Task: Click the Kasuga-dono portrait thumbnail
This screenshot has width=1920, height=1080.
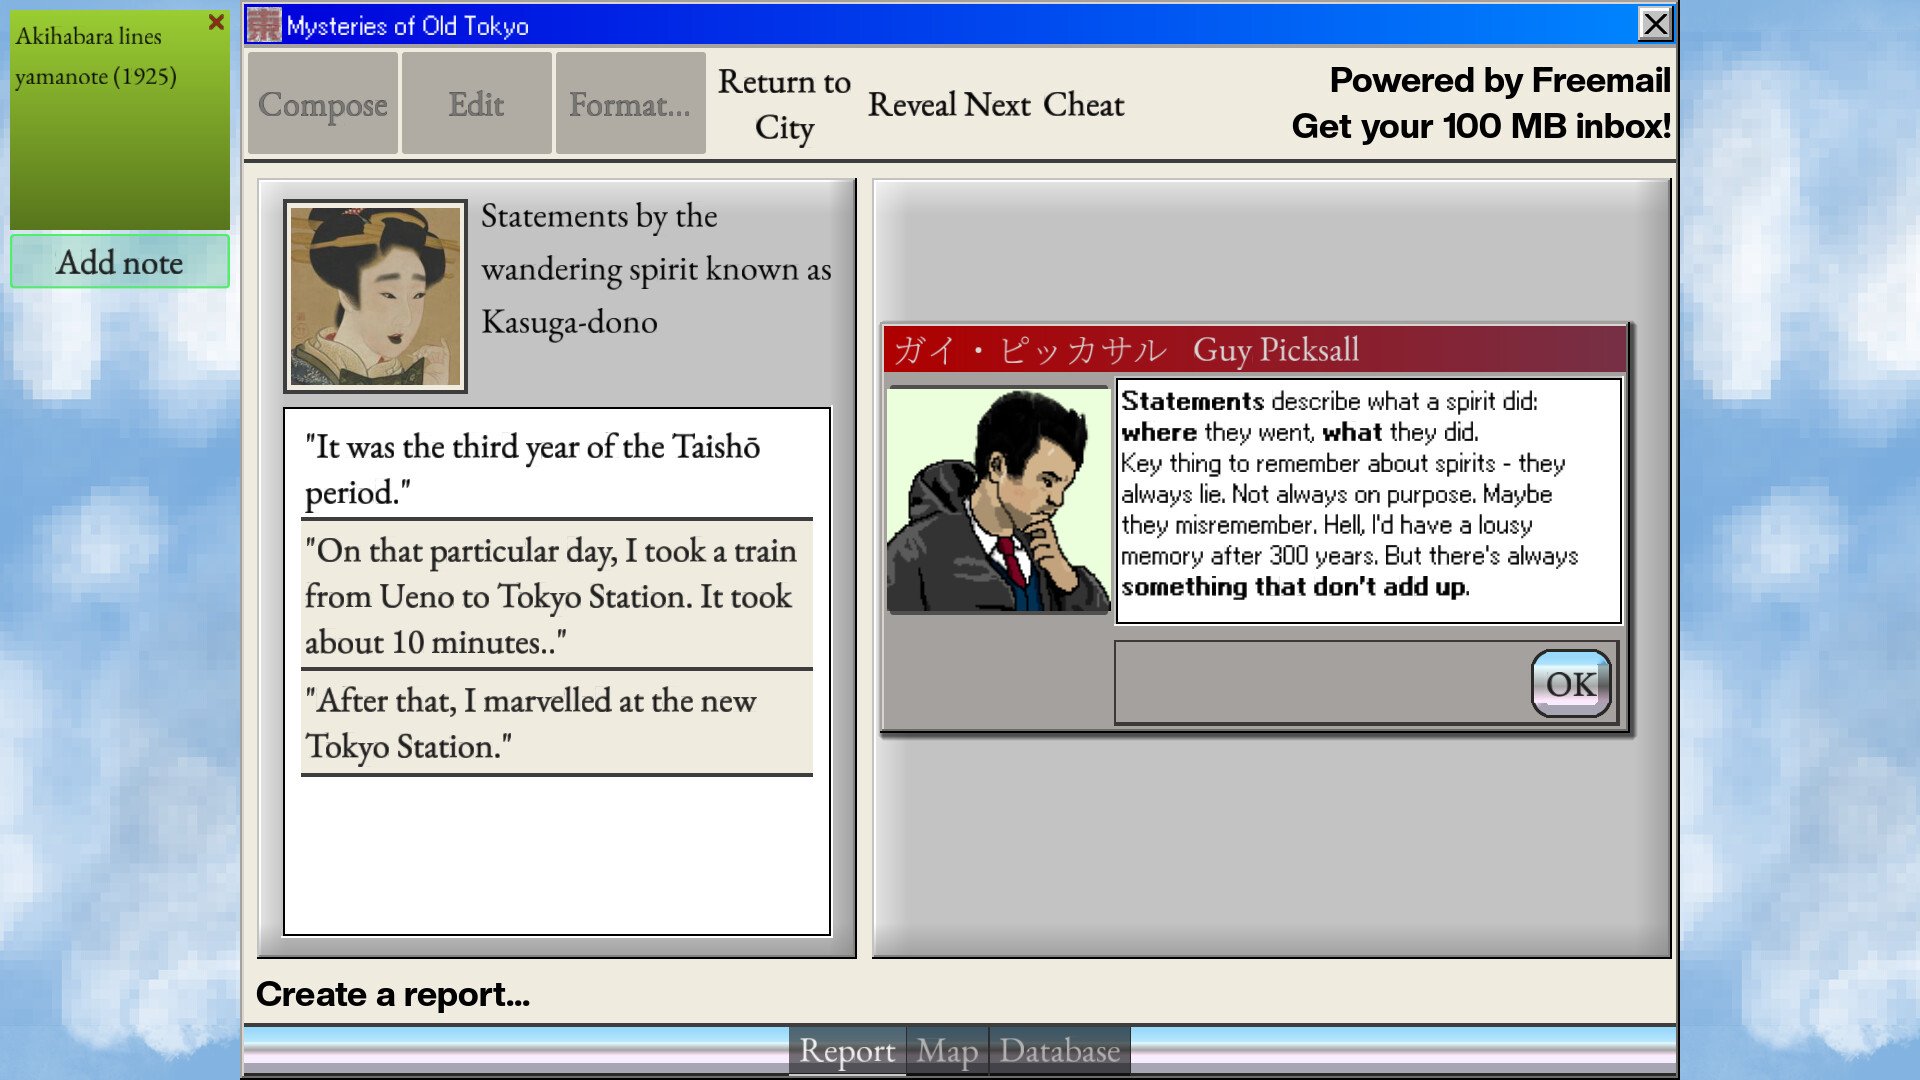Action: [x=375, y=296]
